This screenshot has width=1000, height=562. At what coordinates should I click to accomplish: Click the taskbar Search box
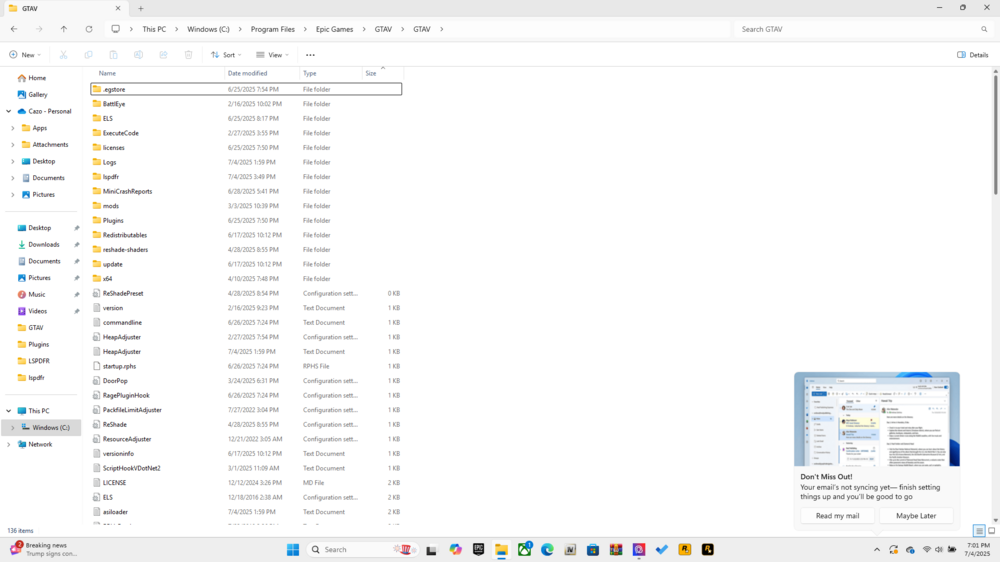click(x=364, y=549)
